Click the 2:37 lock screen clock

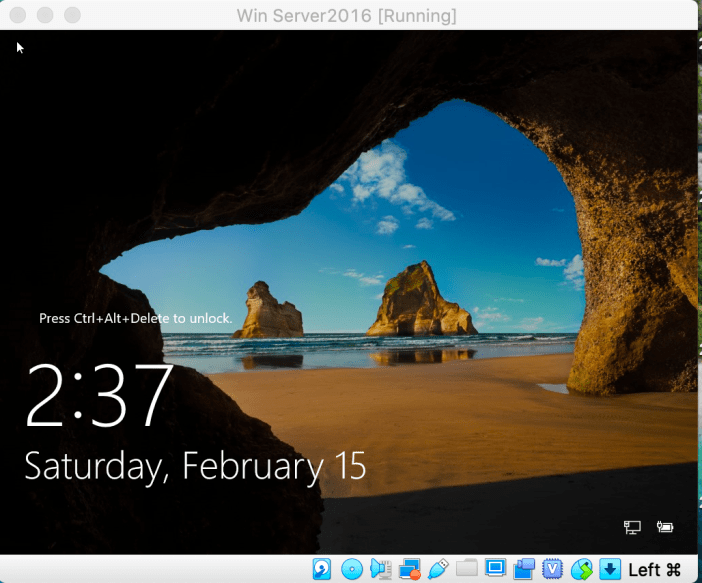click(x=99, y=395)
